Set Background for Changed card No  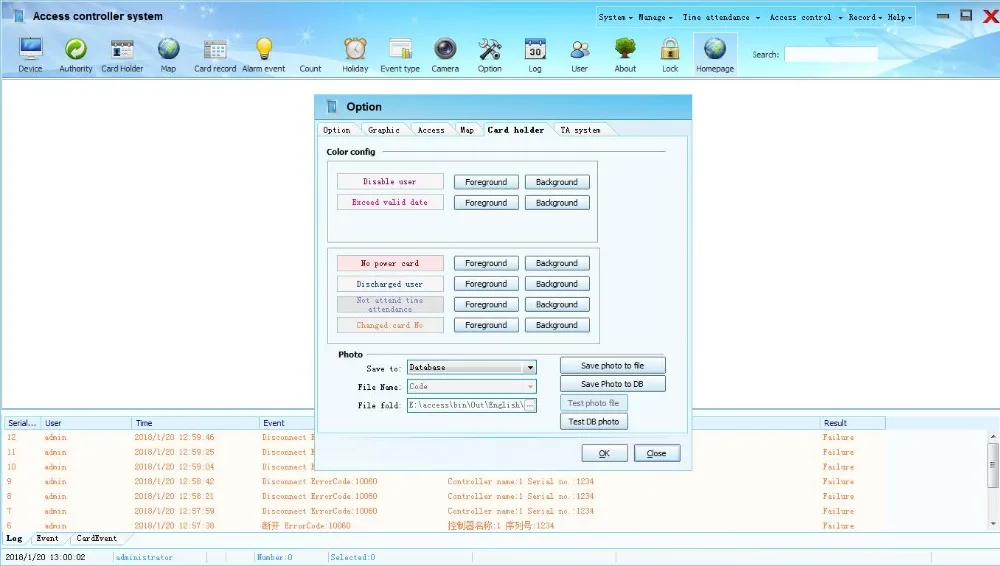coord(557,325)
